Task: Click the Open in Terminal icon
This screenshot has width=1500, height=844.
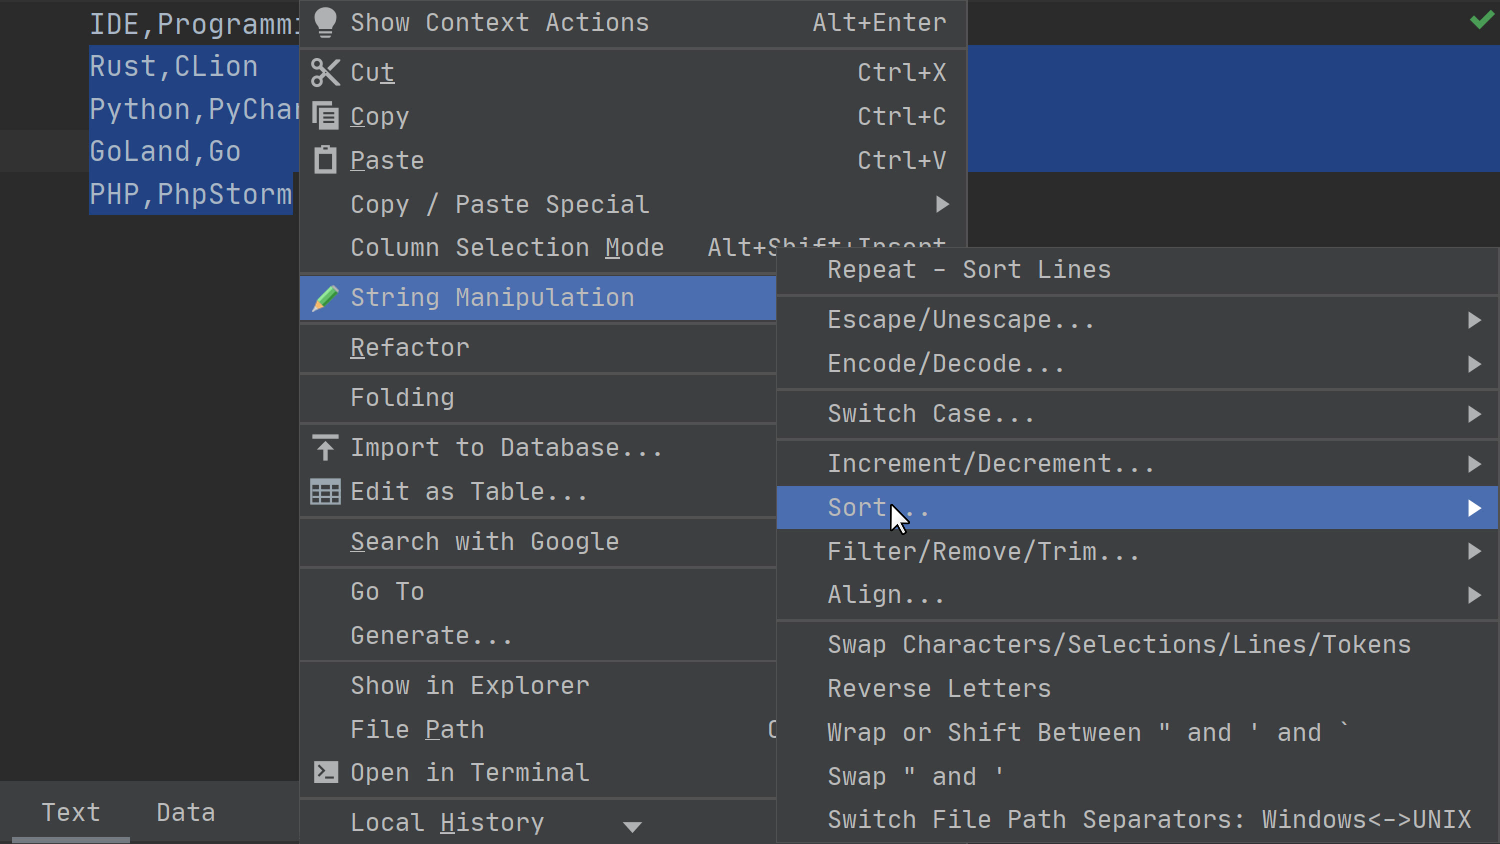Action: pyautogui.click(x=325, y=772)
